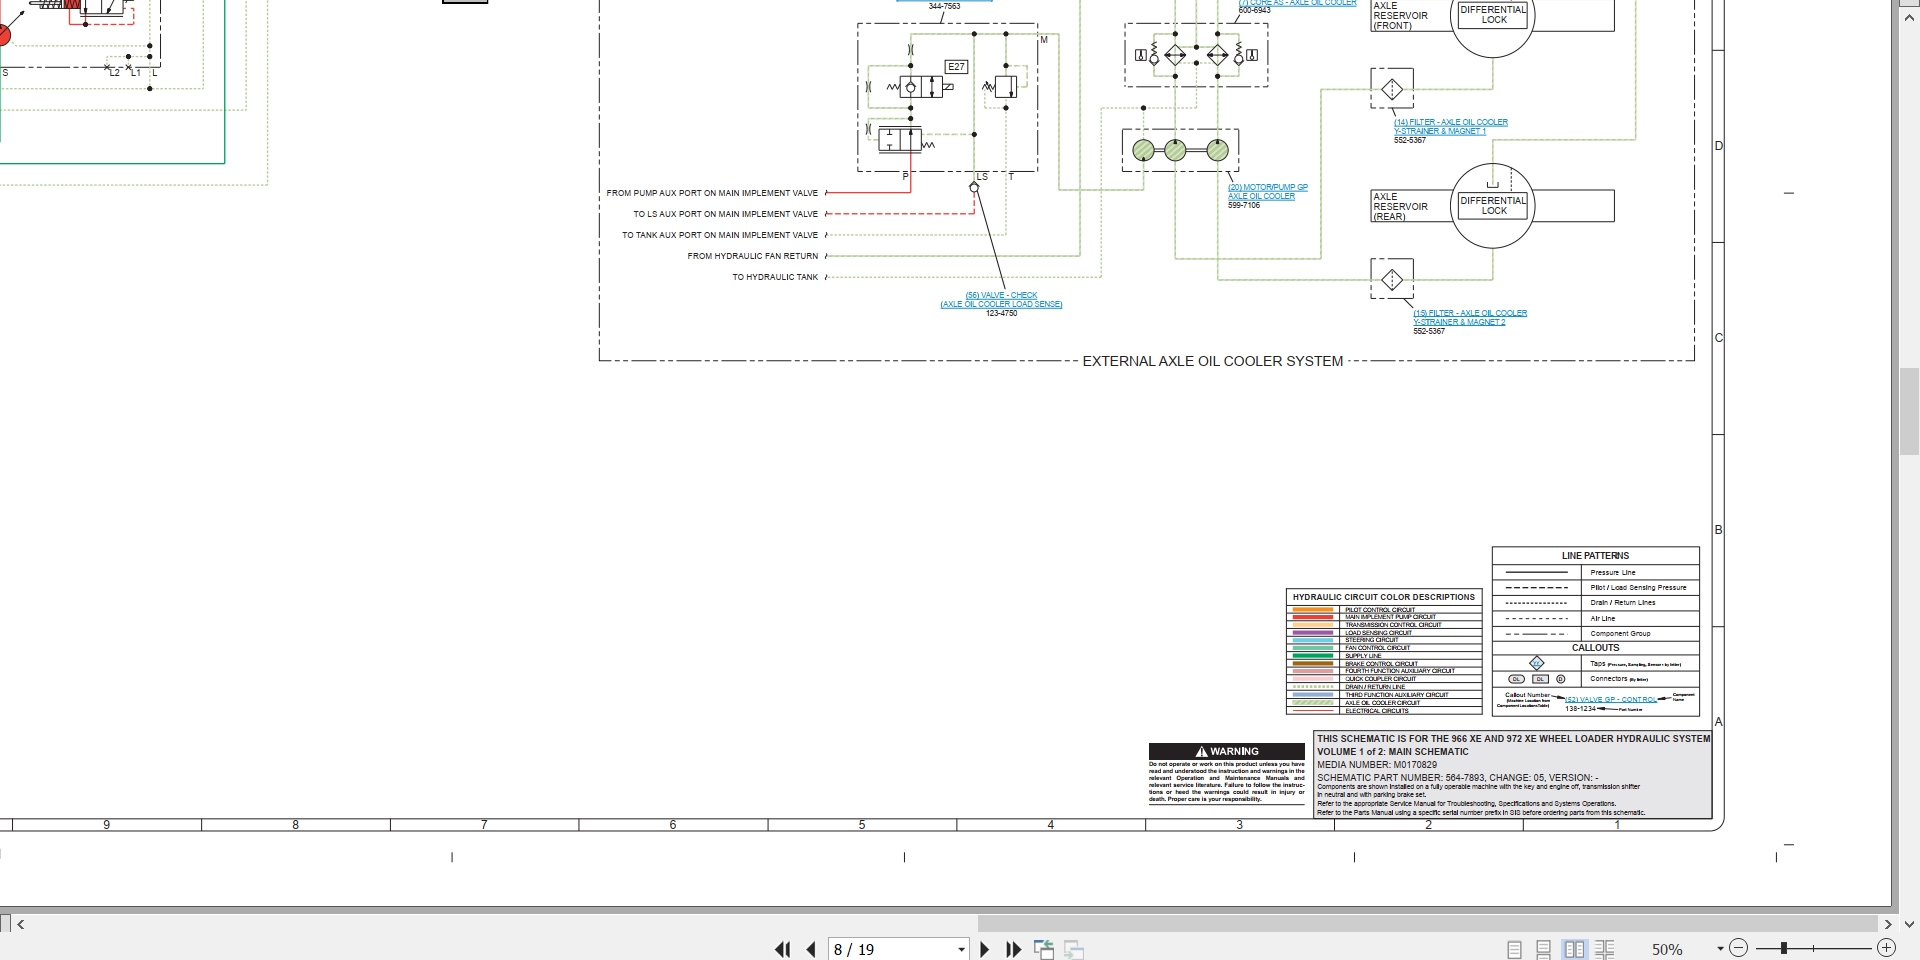Viewport: 1920px width, 960px height.
Task: Click the WARNING banner
Action: point(1227,751)
